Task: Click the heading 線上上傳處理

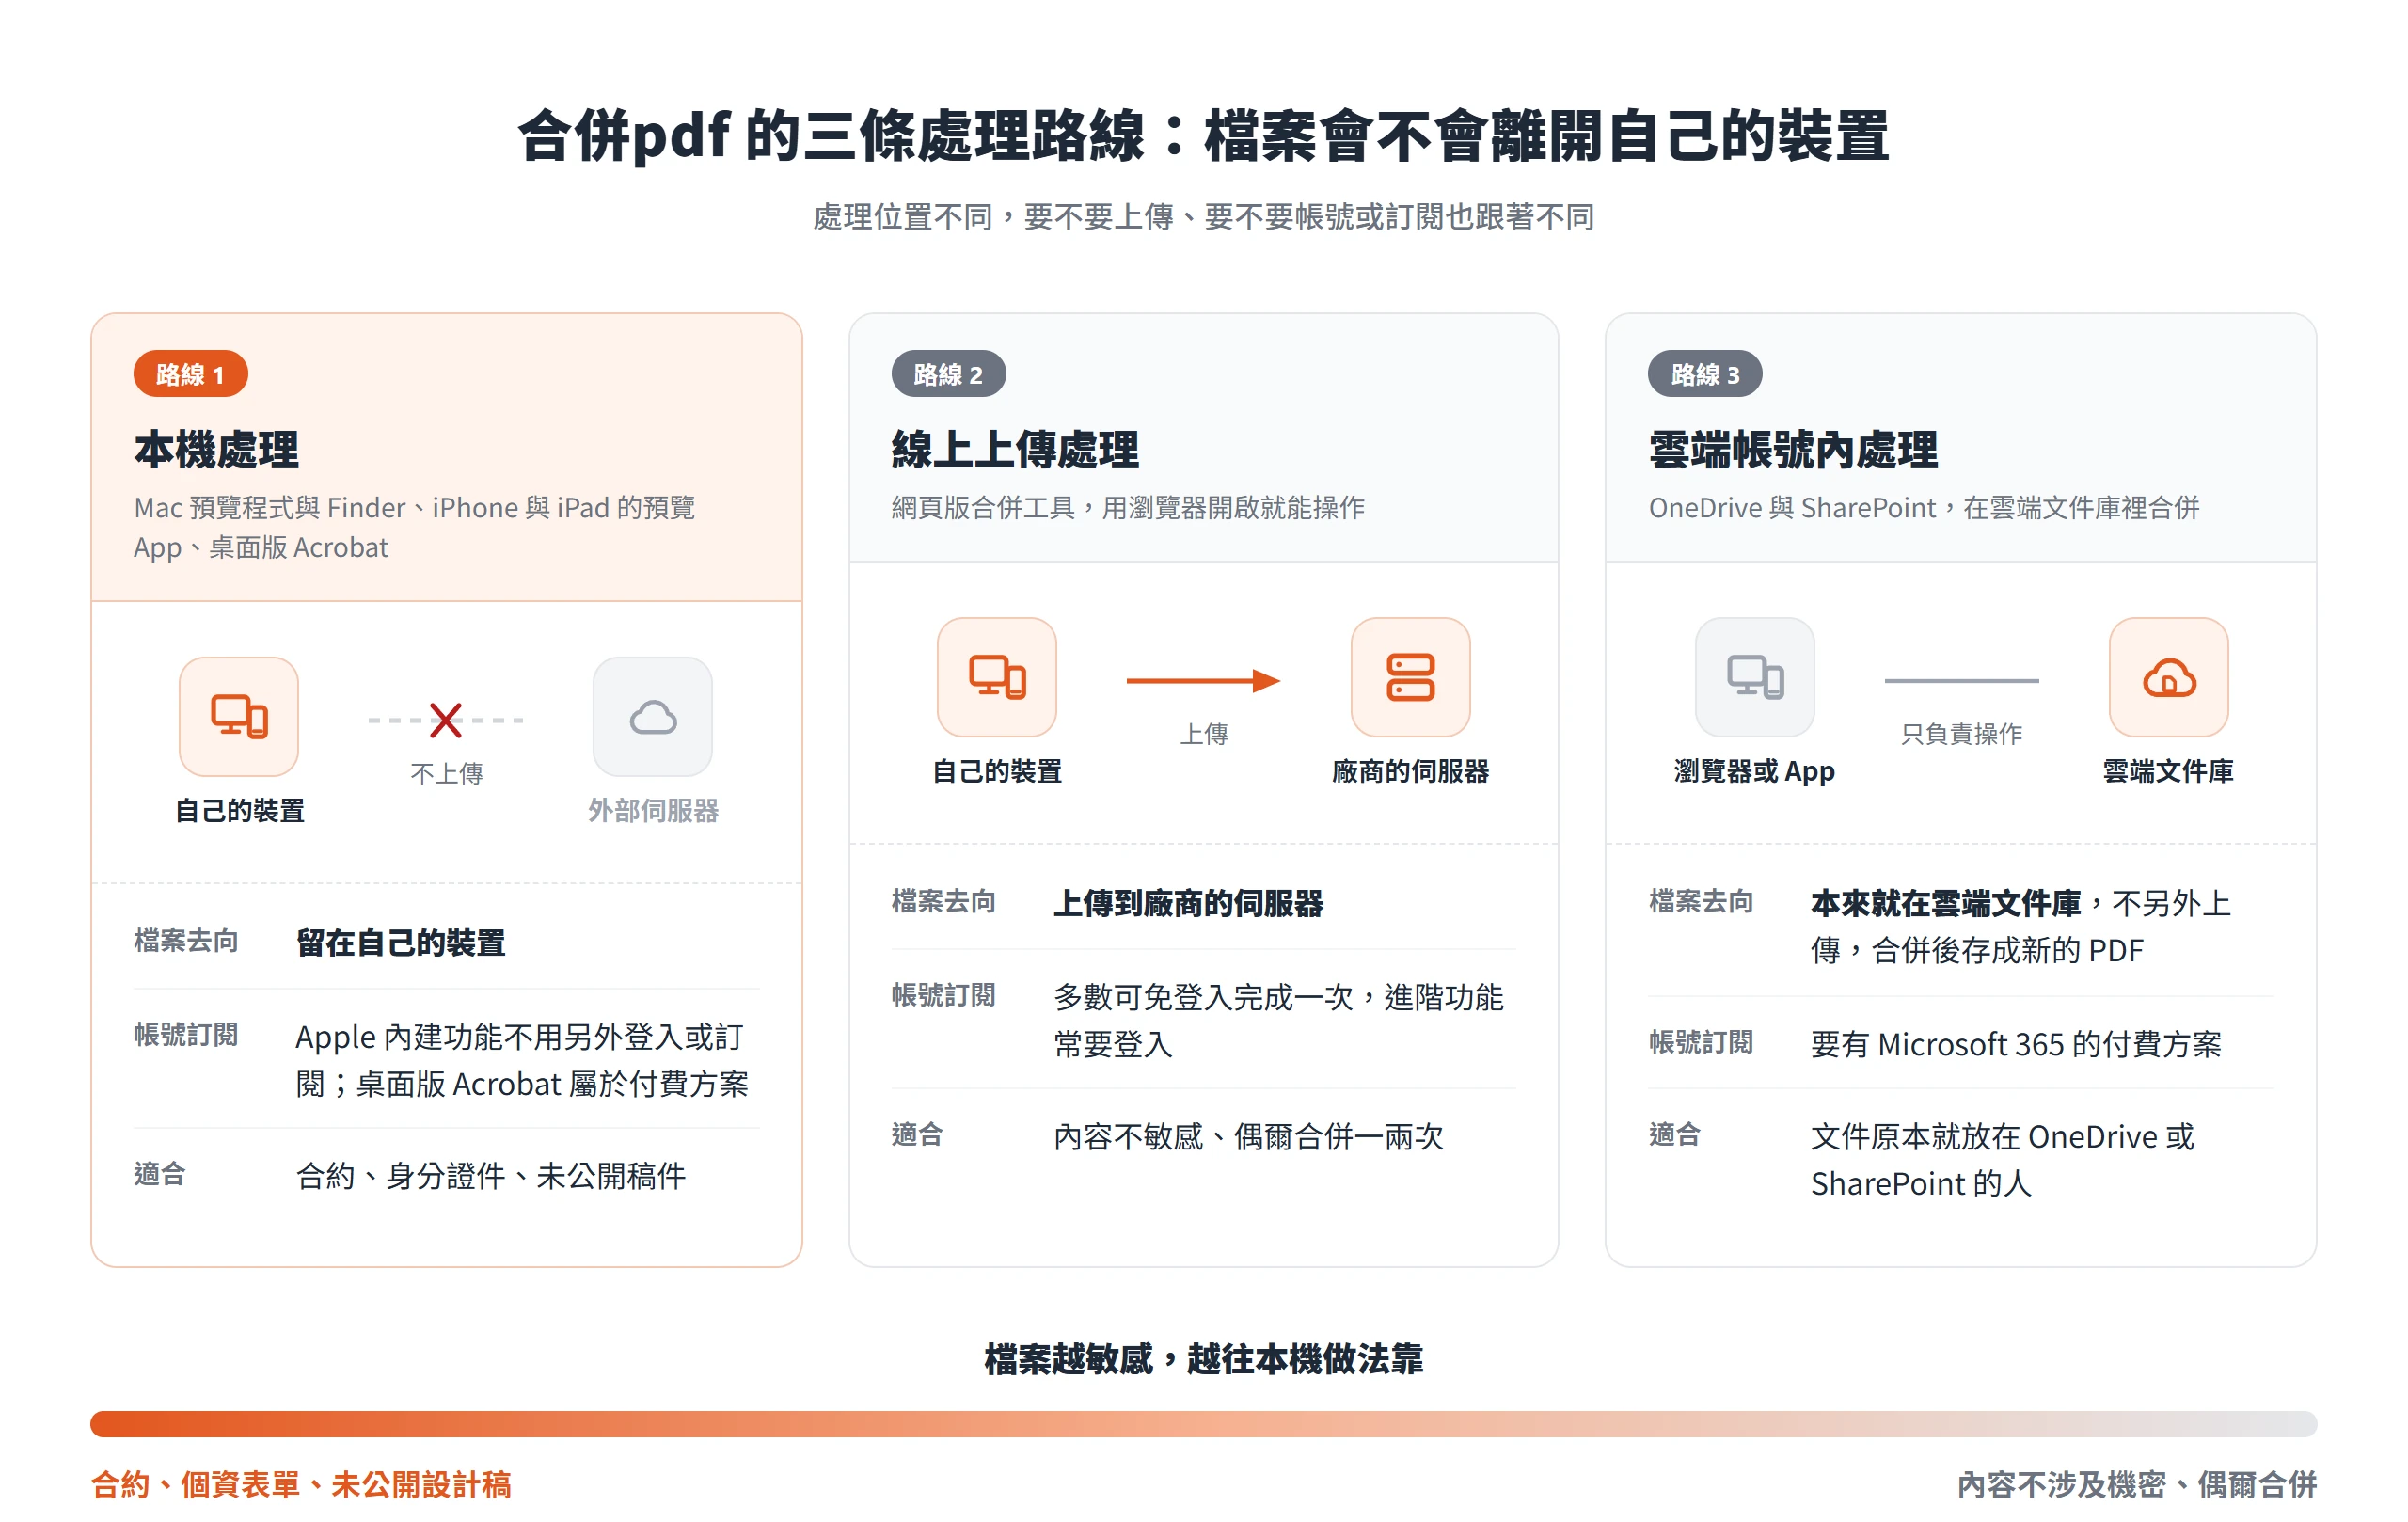Action: [x=1015, y=449]
